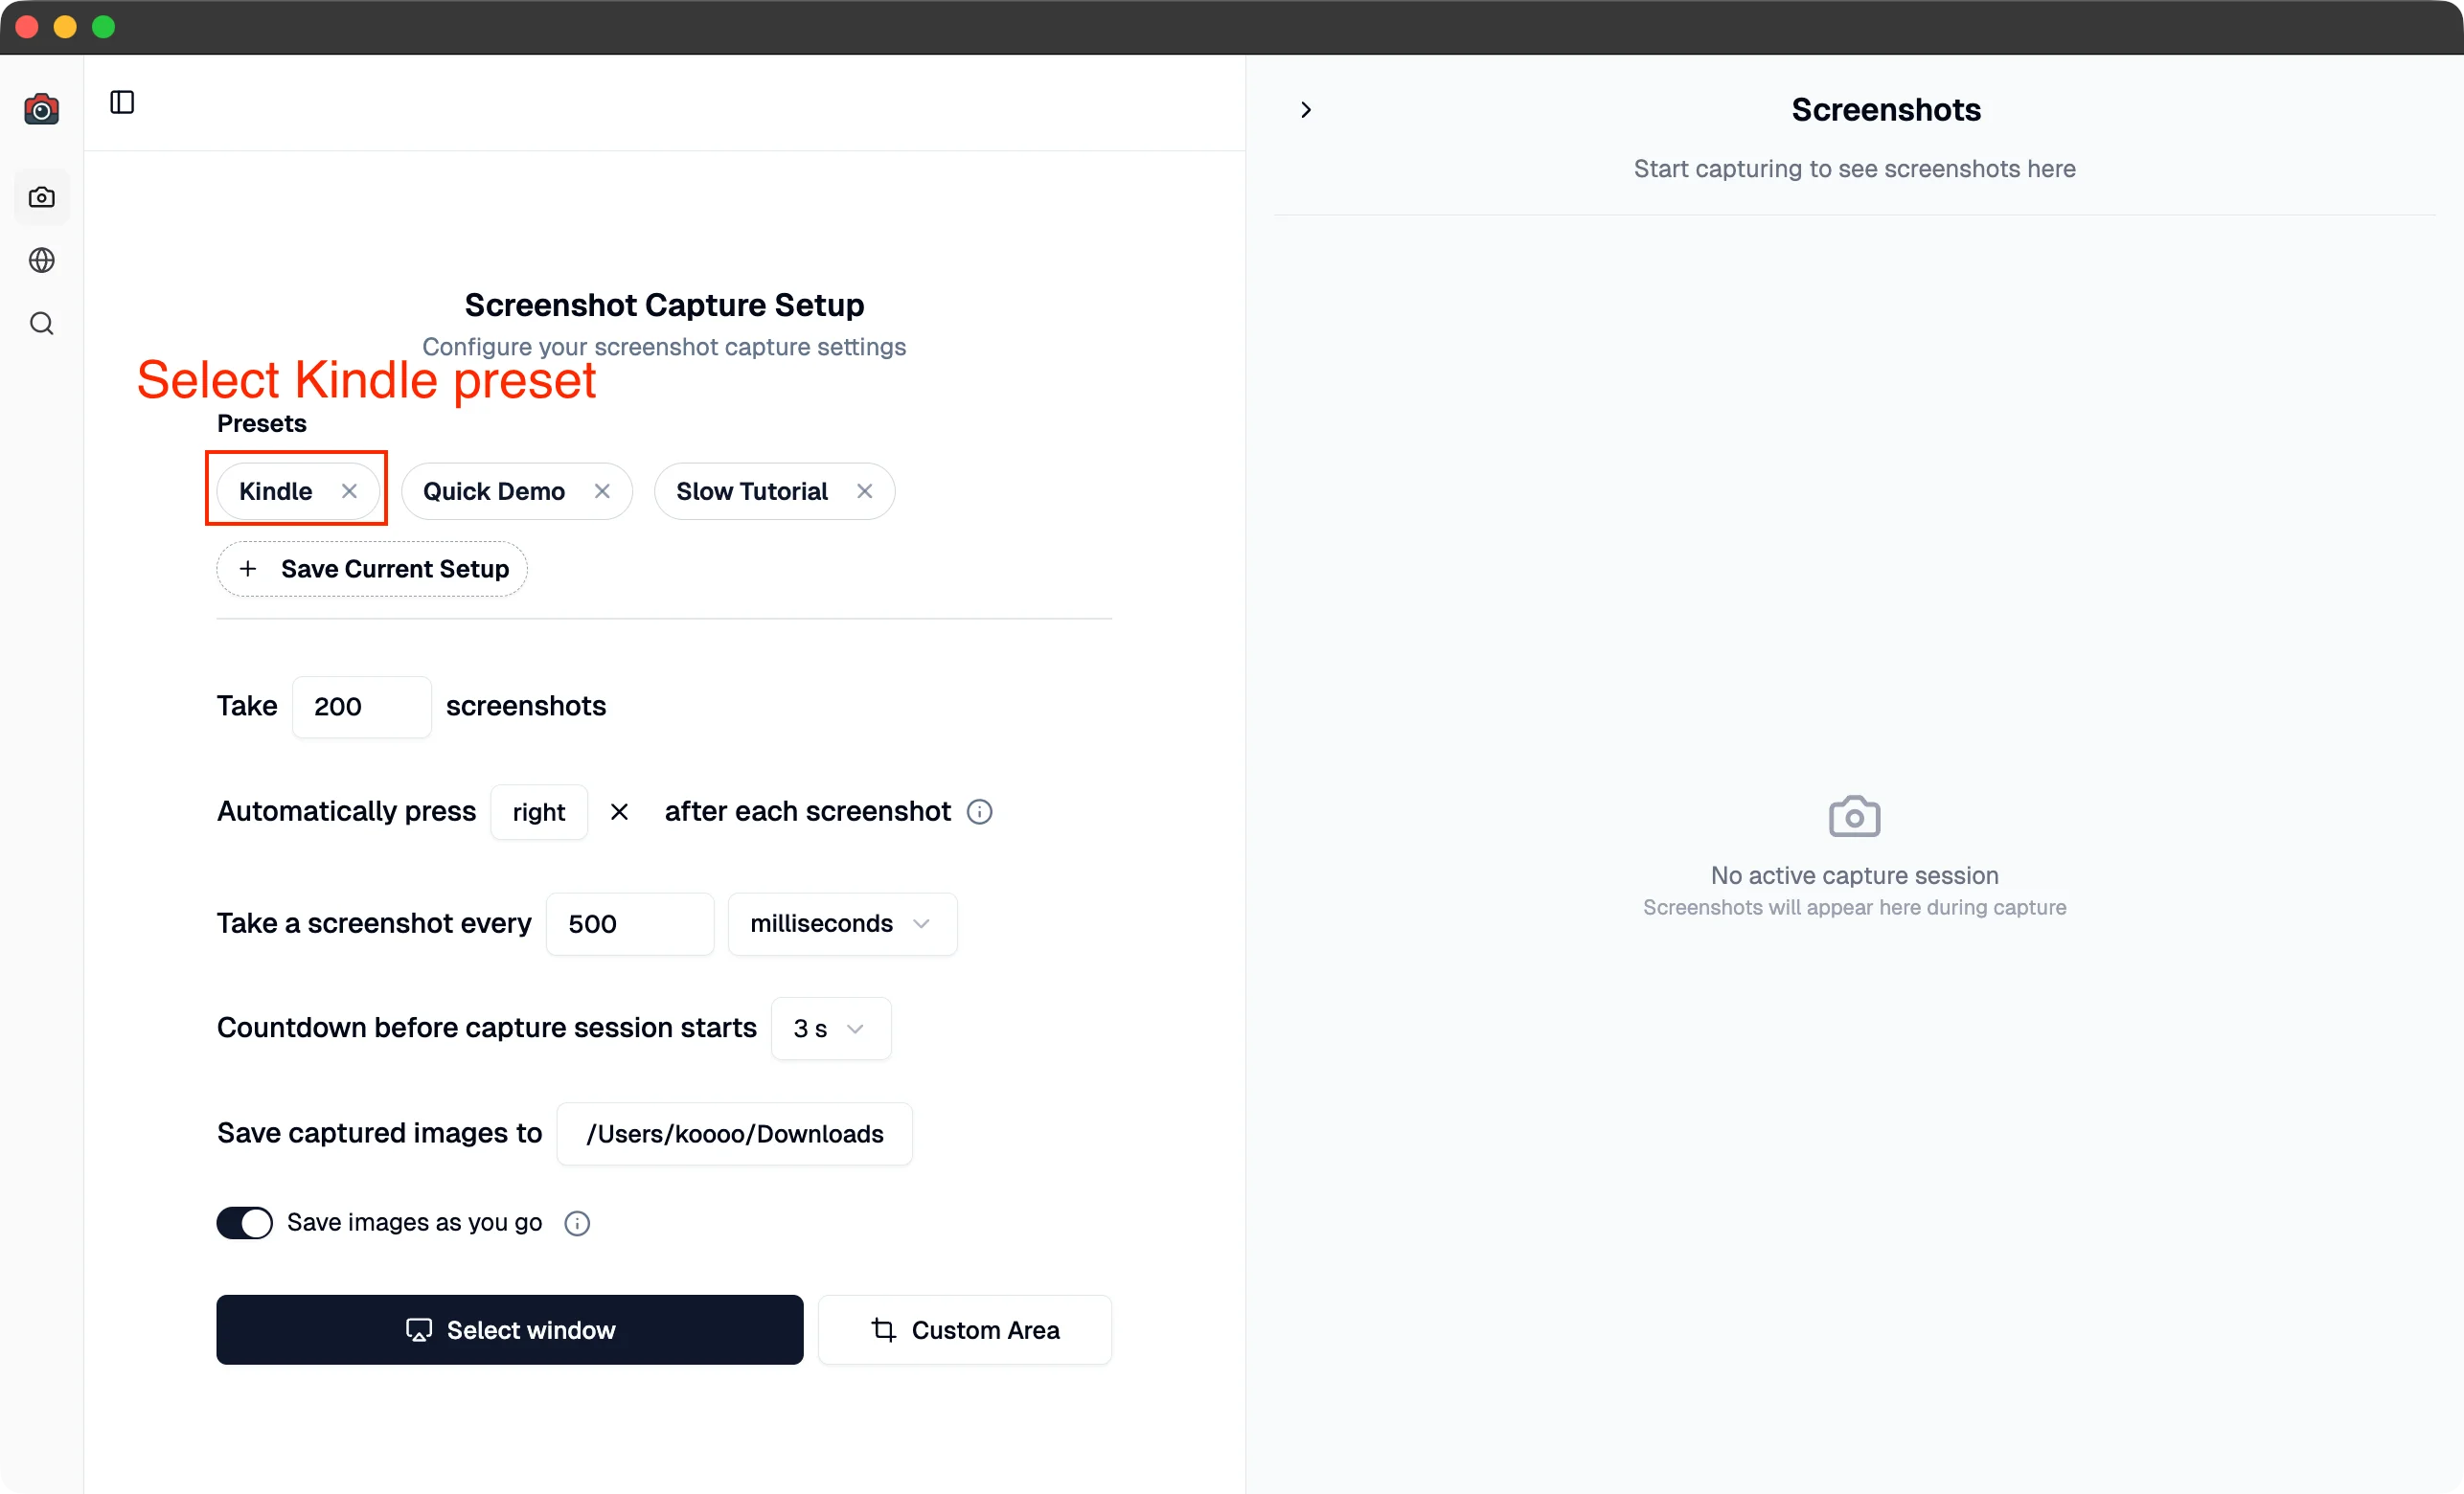Open the milliseconds unit dropdown
This screenshot has height=1494, width=2464.
pyautogui.click(x=842, y=923)
